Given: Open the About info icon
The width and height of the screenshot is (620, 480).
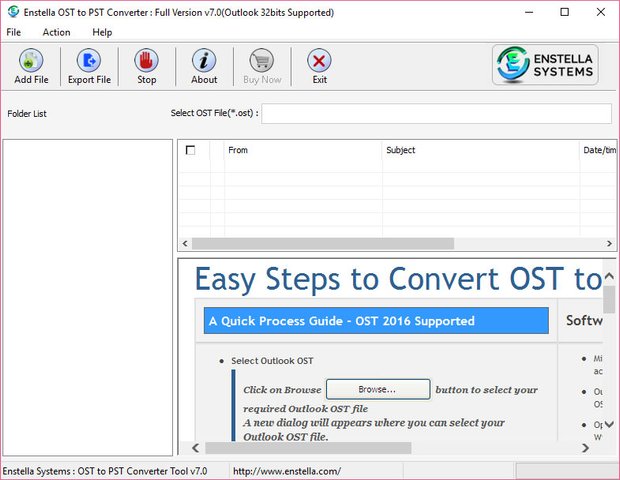Looking at the screenshot, I should pos(204,60).
